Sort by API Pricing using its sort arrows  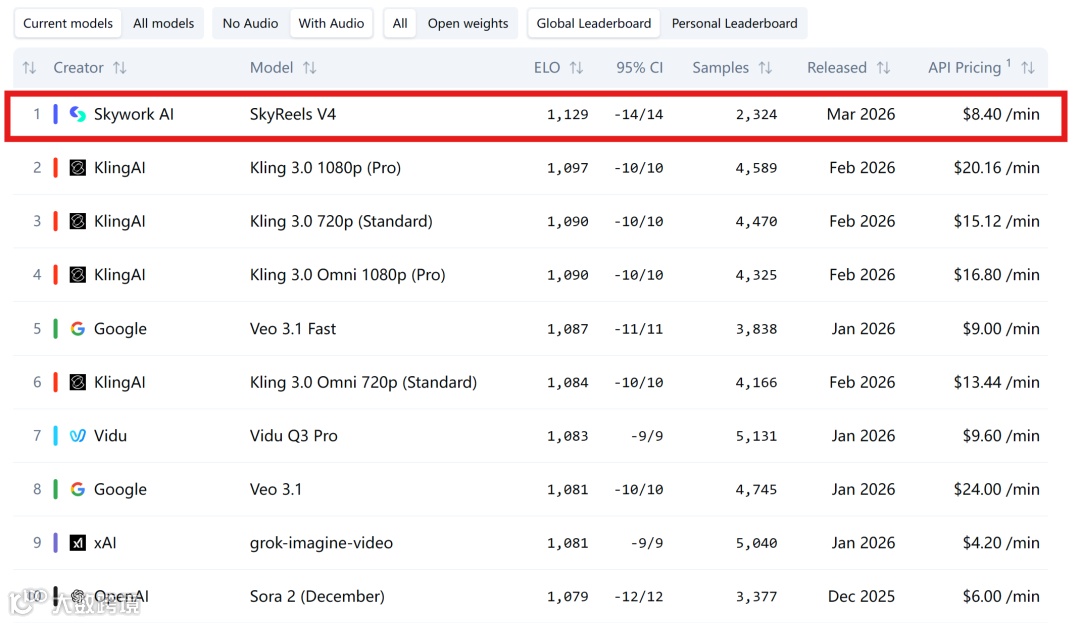point(1028,67)
